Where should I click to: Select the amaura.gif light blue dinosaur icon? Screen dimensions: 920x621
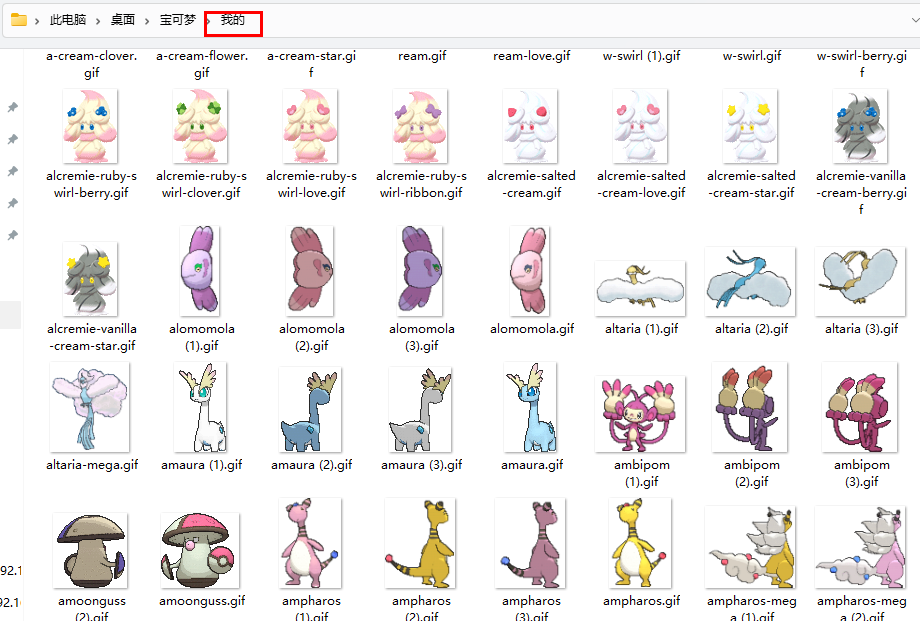pyautogui.click(x=530, y=409)
